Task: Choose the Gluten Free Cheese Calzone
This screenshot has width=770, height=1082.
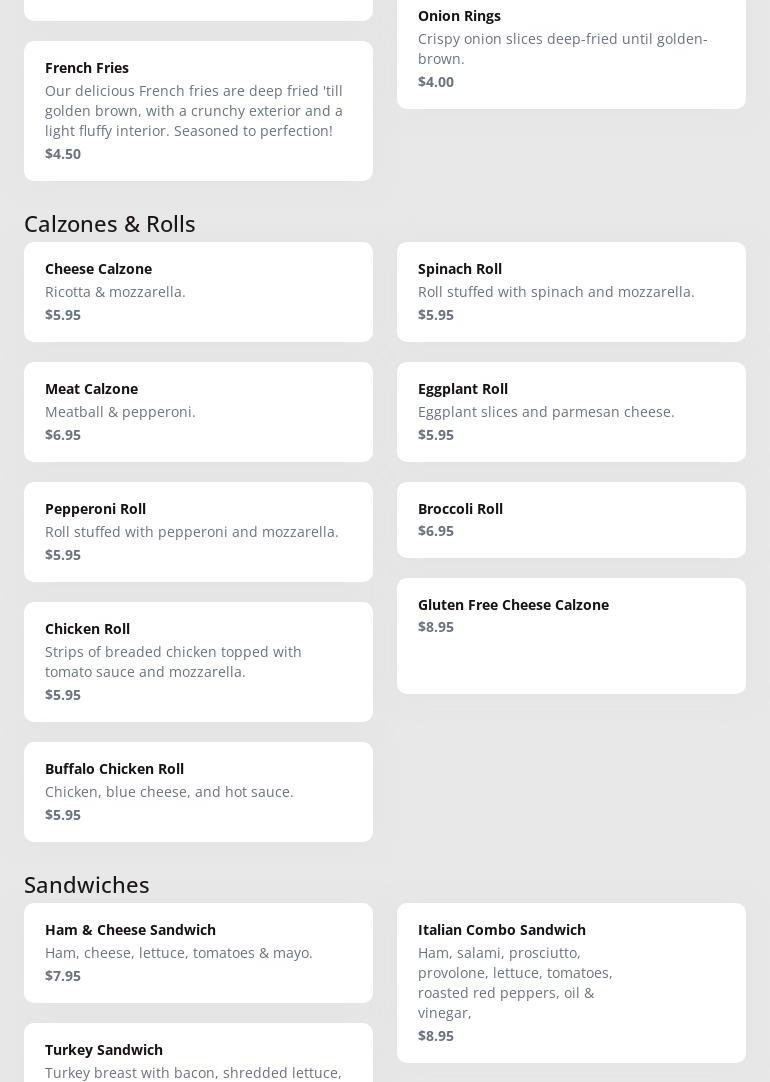Action: (x=571, y=635)
